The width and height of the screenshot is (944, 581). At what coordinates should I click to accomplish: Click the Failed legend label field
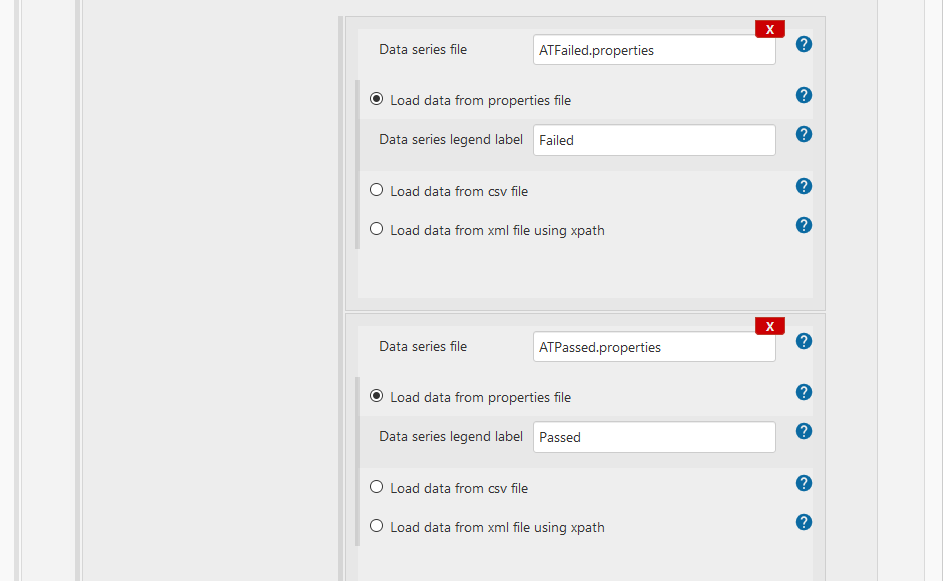click(654, 140)
